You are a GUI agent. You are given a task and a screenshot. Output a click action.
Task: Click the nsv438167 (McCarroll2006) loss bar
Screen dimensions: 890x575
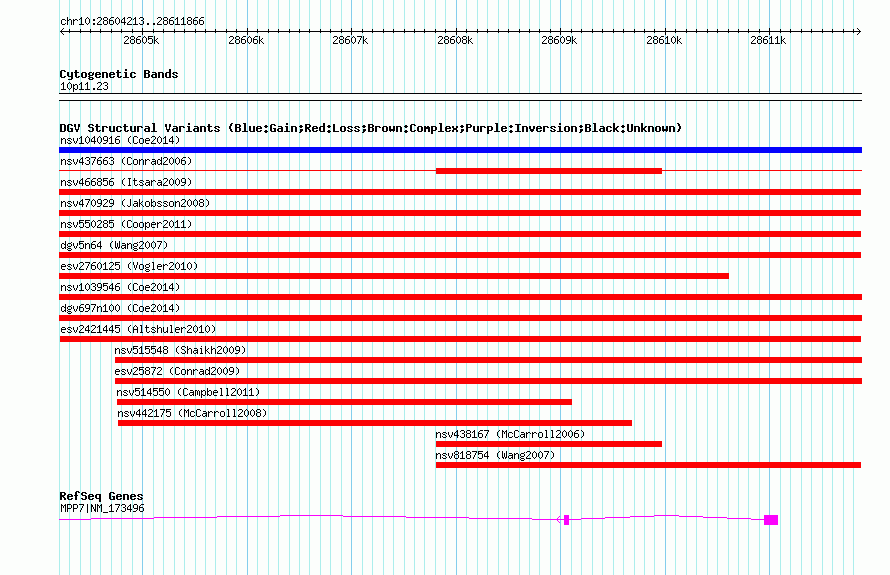click(549, 444)
